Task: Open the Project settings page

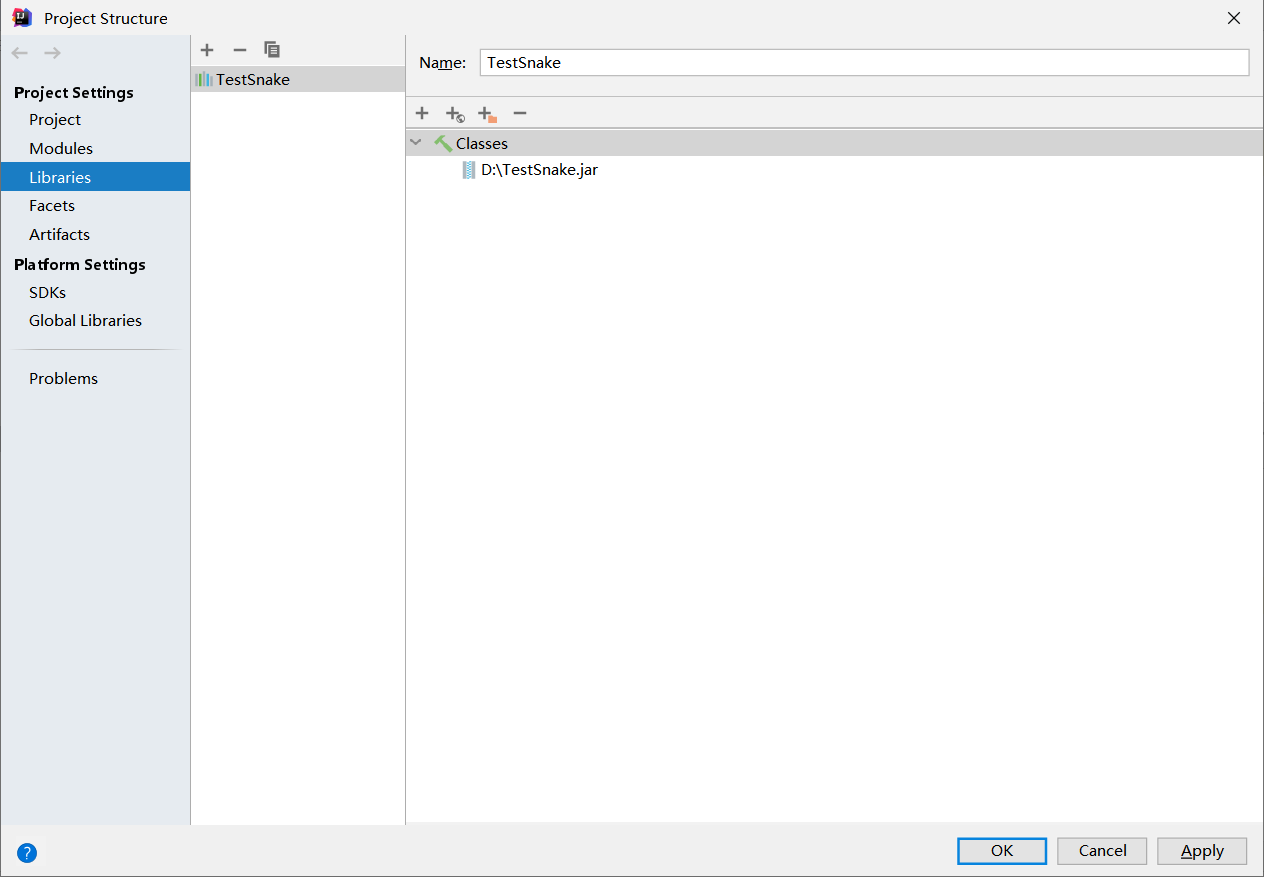Action: 55,119
